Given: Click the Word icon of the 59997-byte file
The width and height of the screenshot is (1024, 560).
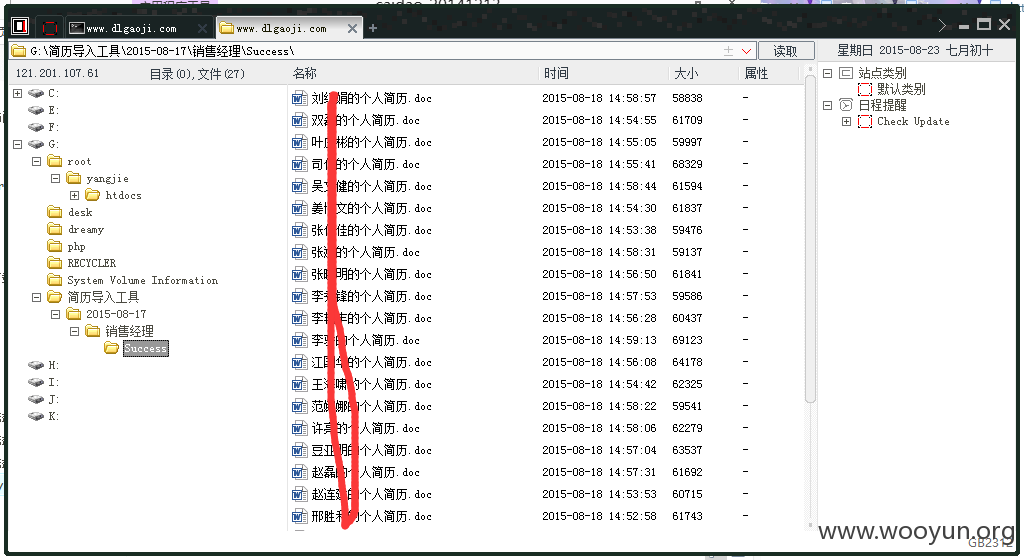Looking at the screenshot, I should [299, 142].
